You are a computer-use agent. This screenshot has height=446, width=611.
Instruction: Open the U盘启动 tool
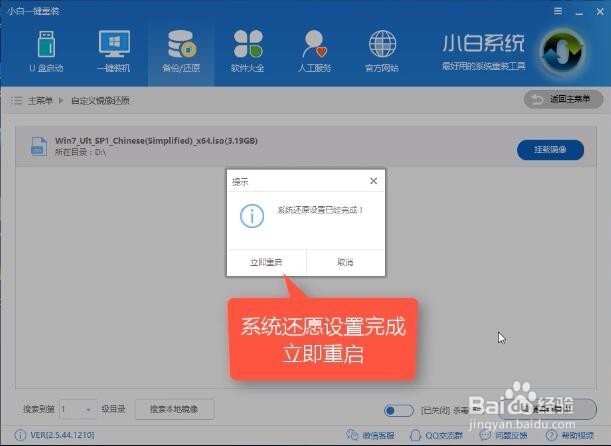(46, 51)
